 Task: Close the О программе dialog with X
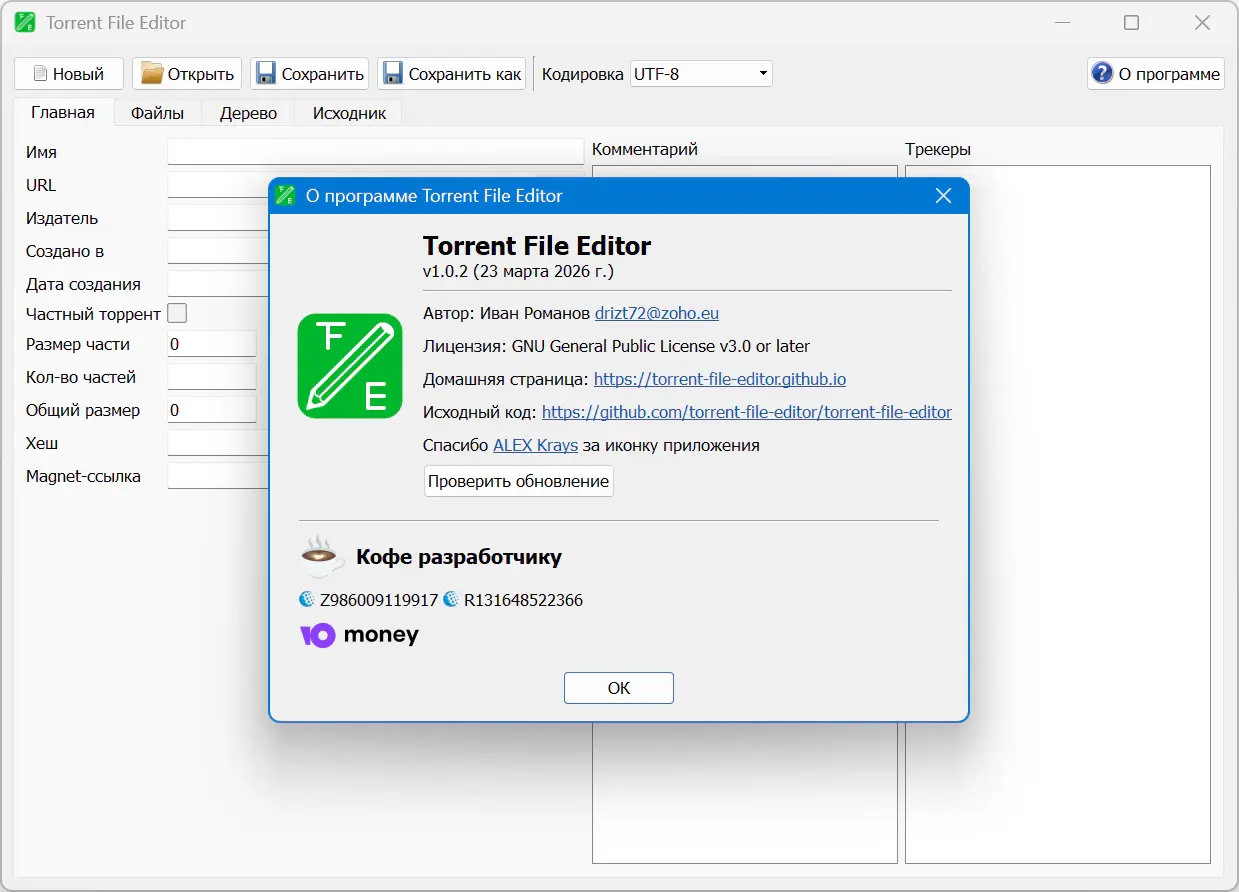click(x=943, y=196)
